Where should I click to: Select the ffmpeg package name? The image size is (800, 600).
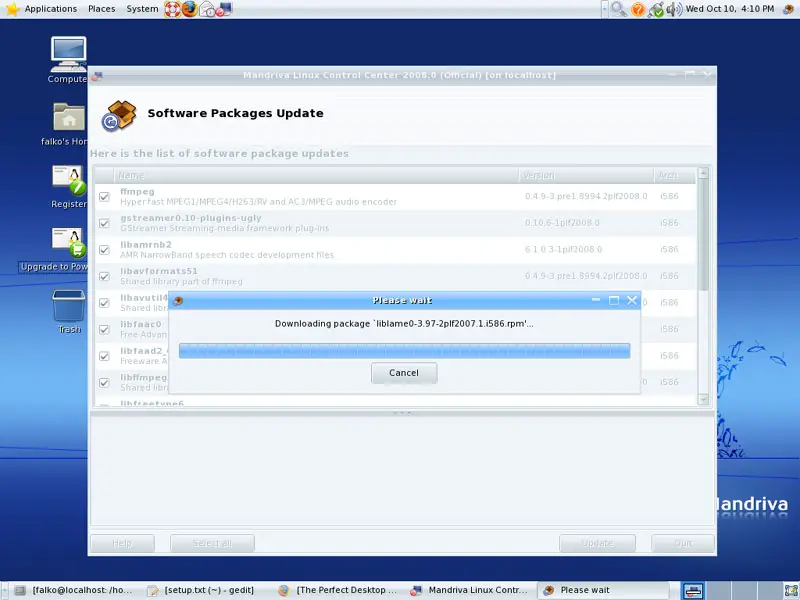[x=137, y=192]
